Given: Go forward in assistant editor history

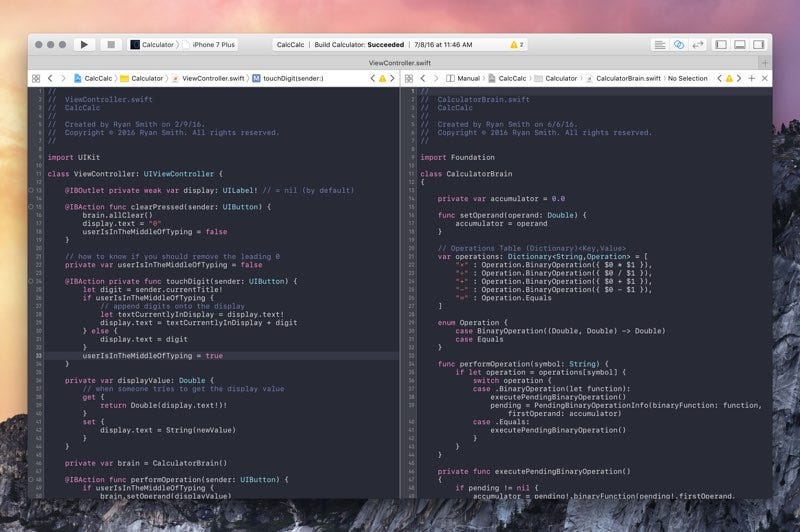Looking at the screenshot, I should 436,79.
